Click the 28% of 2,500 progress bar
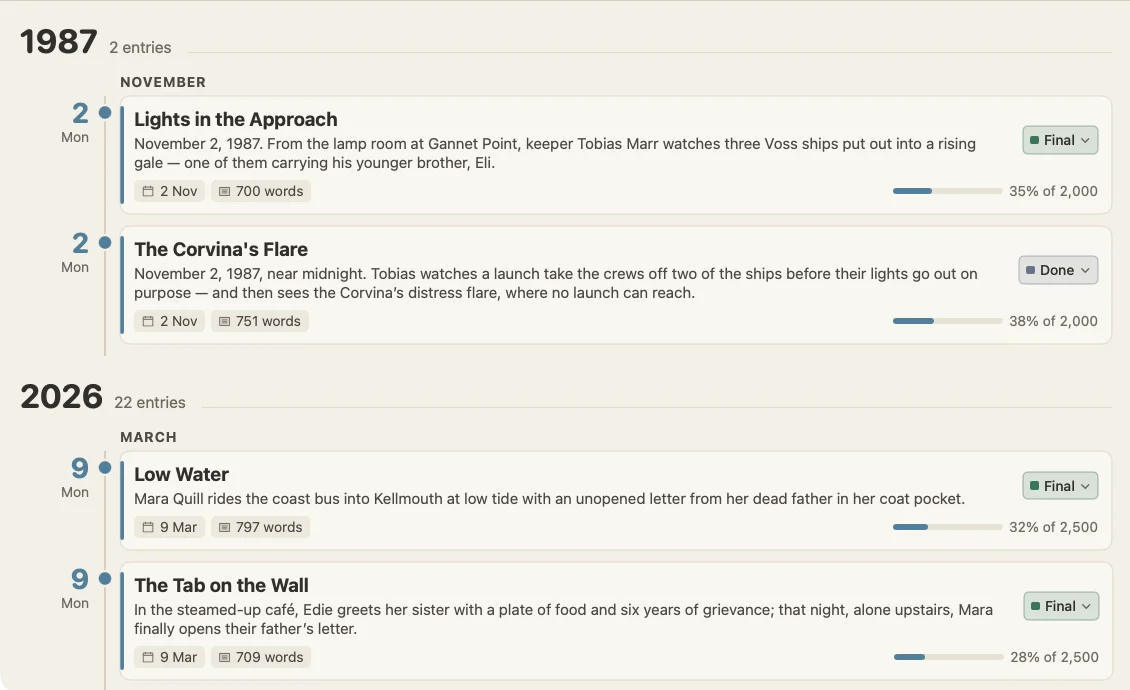The width and height of the screenshot is (1130, 690). 948,657
